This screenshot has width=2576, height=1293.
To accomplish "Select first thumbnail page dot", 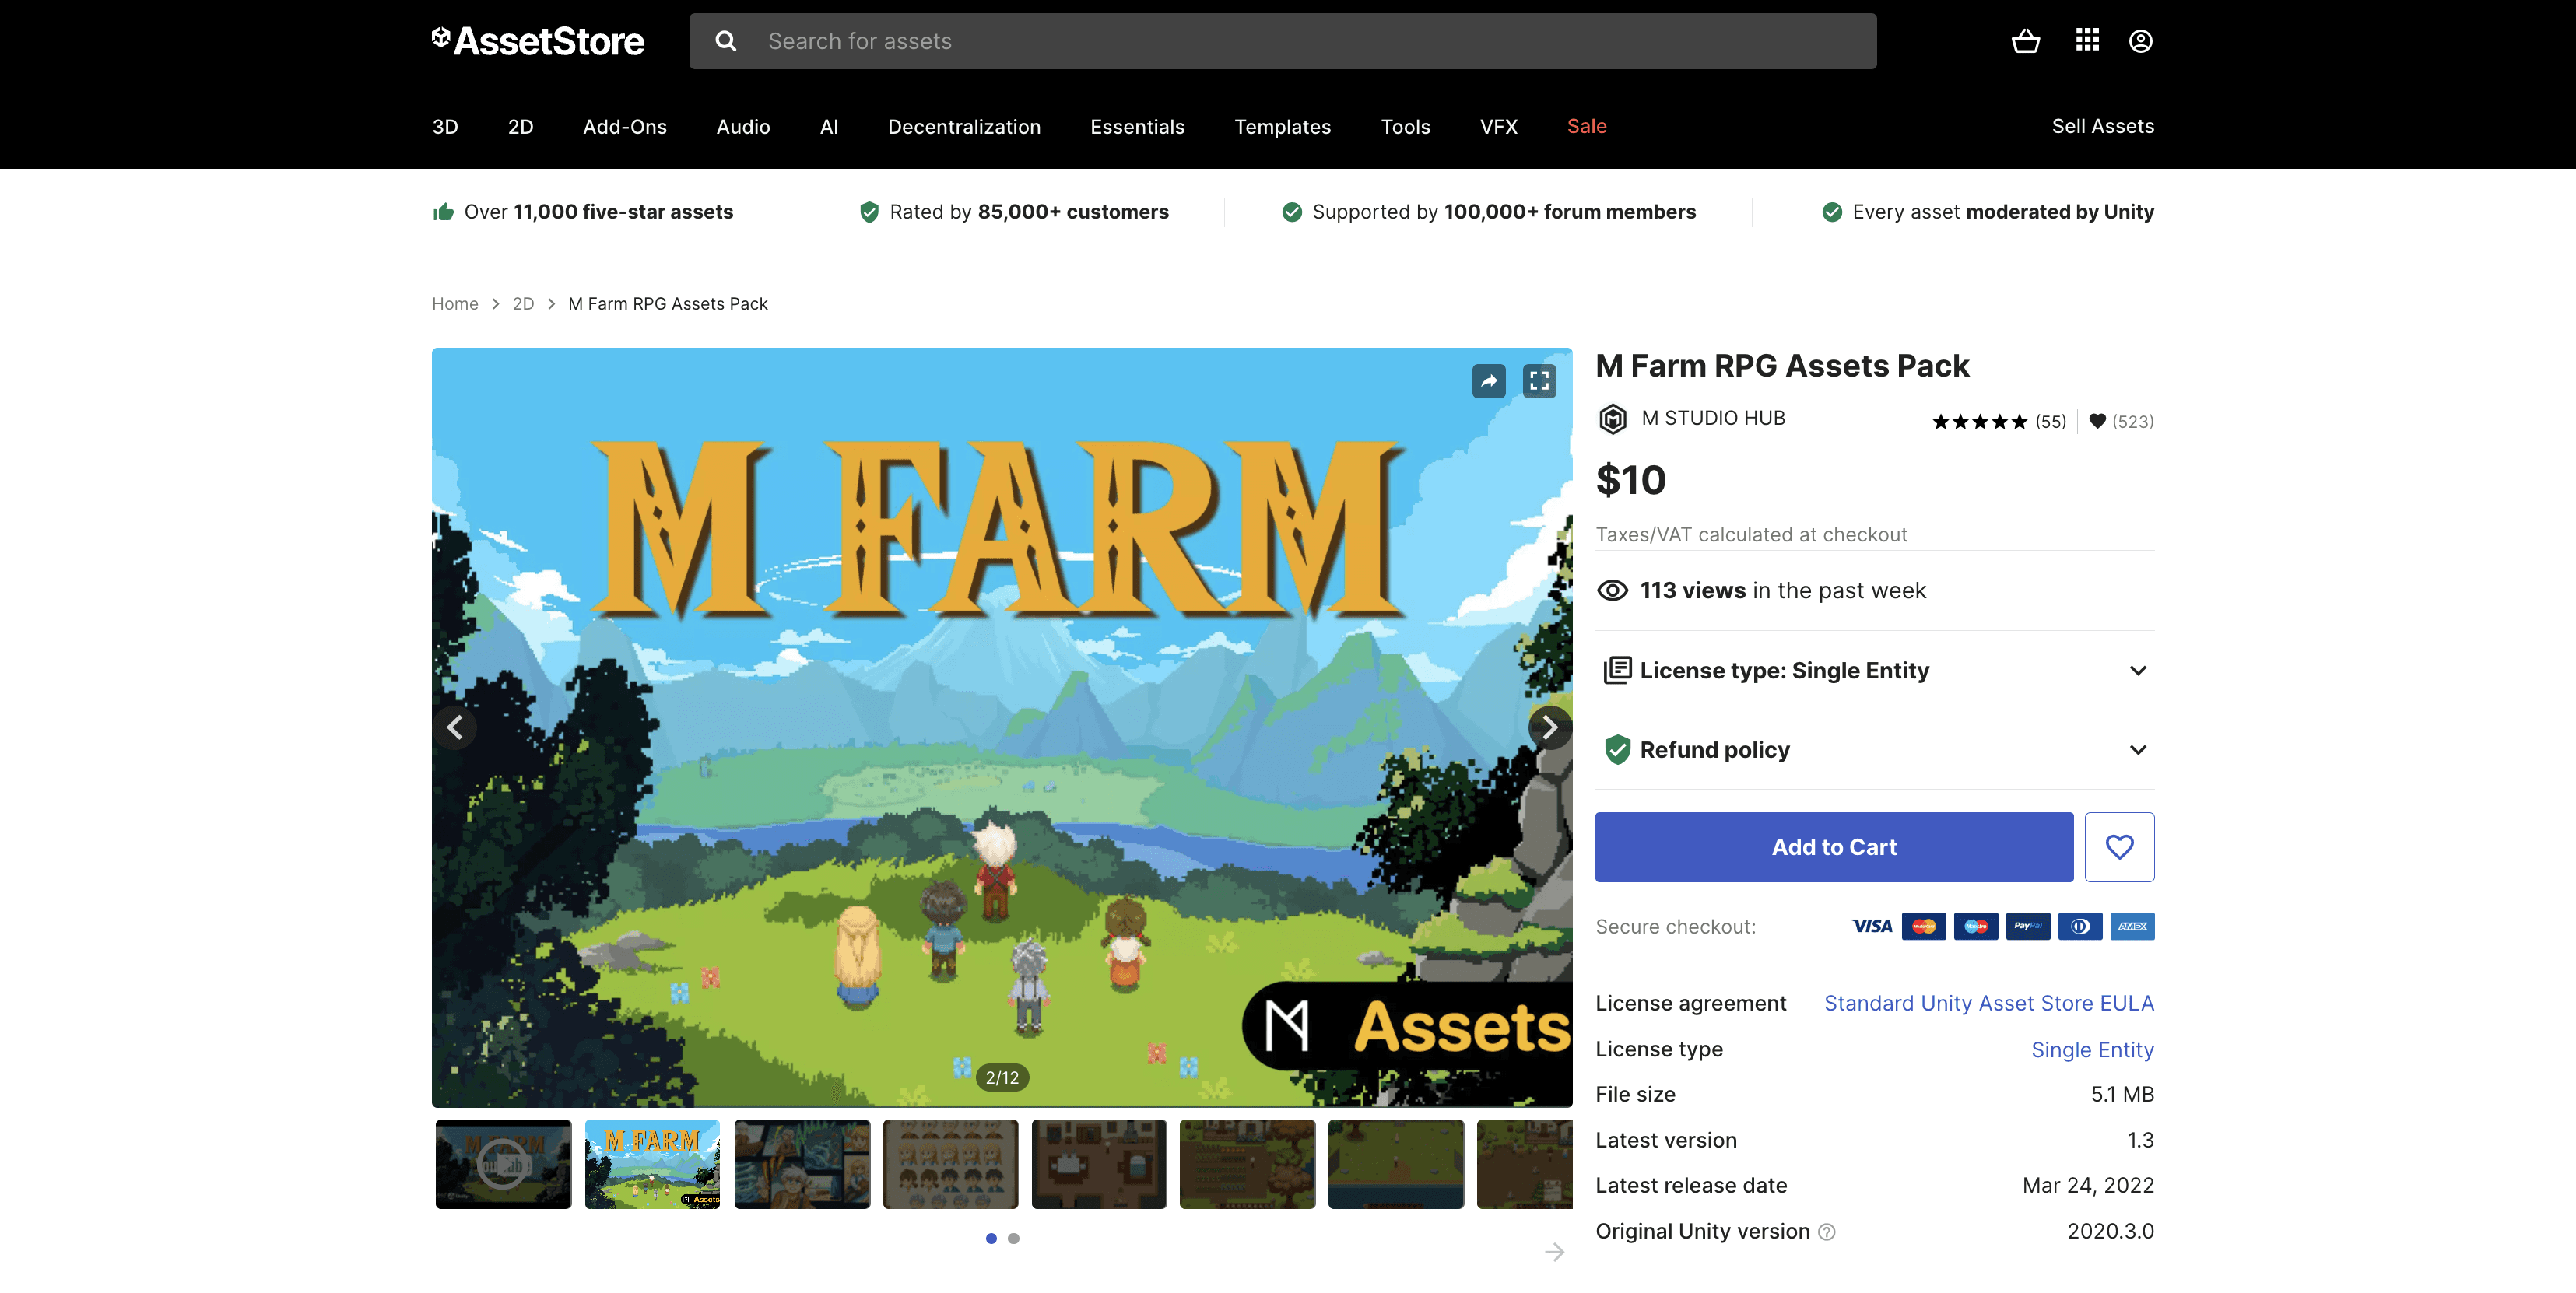I will point(990,1239).
